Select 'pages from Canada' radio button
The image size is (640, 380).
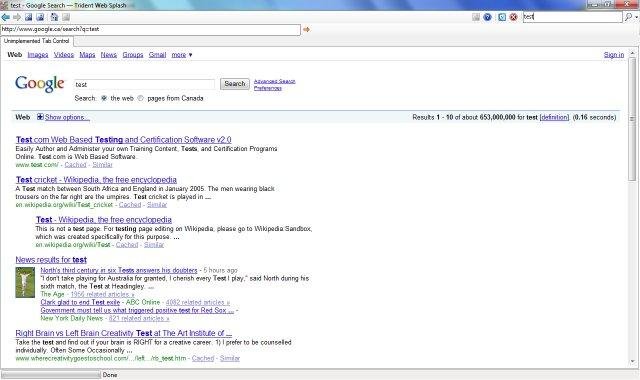tap(140, 98)
